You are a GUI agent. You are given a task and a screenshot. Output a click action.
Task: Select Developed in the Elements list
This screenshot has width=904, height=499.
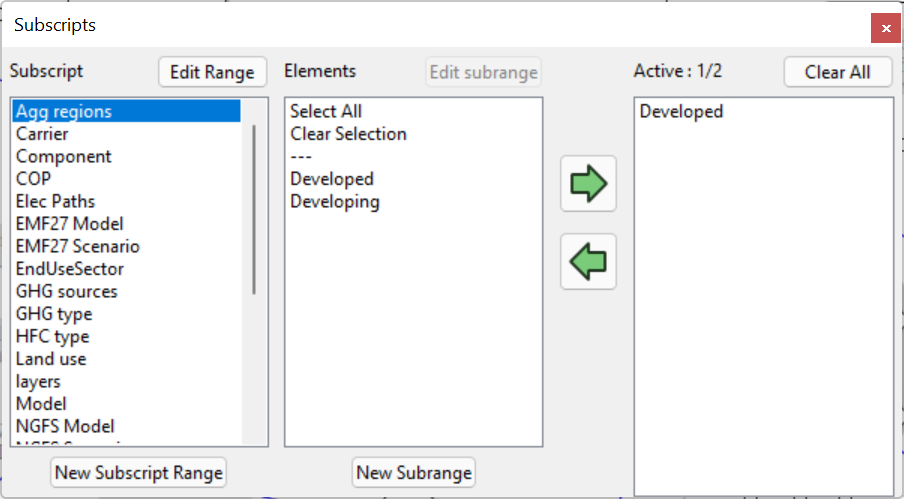[x=332, y=179]
